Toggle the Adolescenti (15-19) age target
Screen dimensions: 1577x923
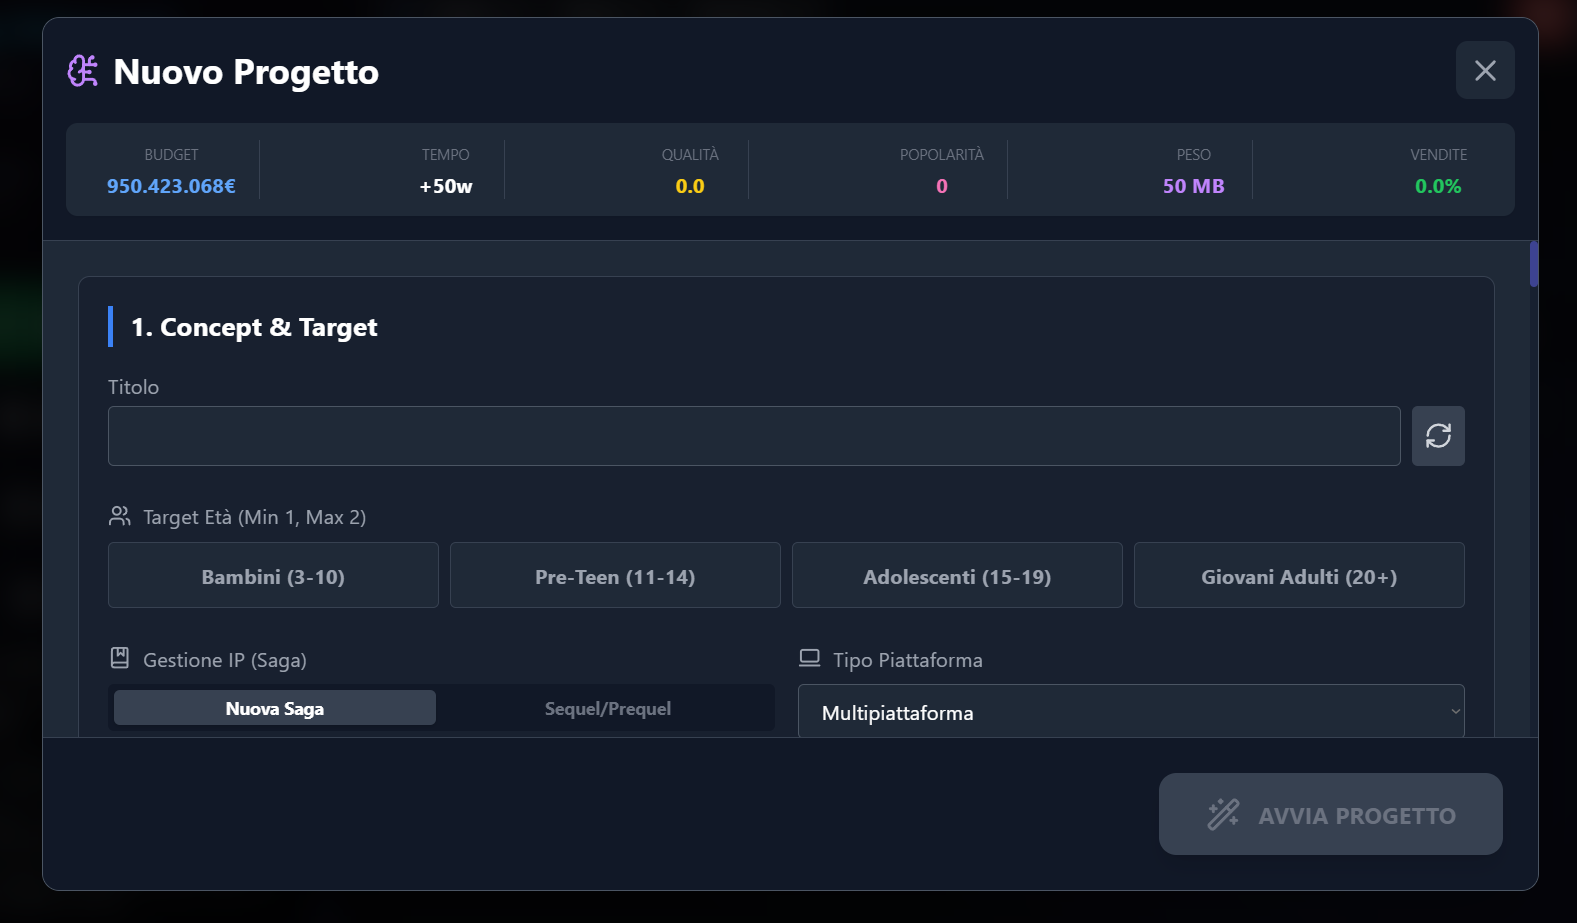coord(957,576)
